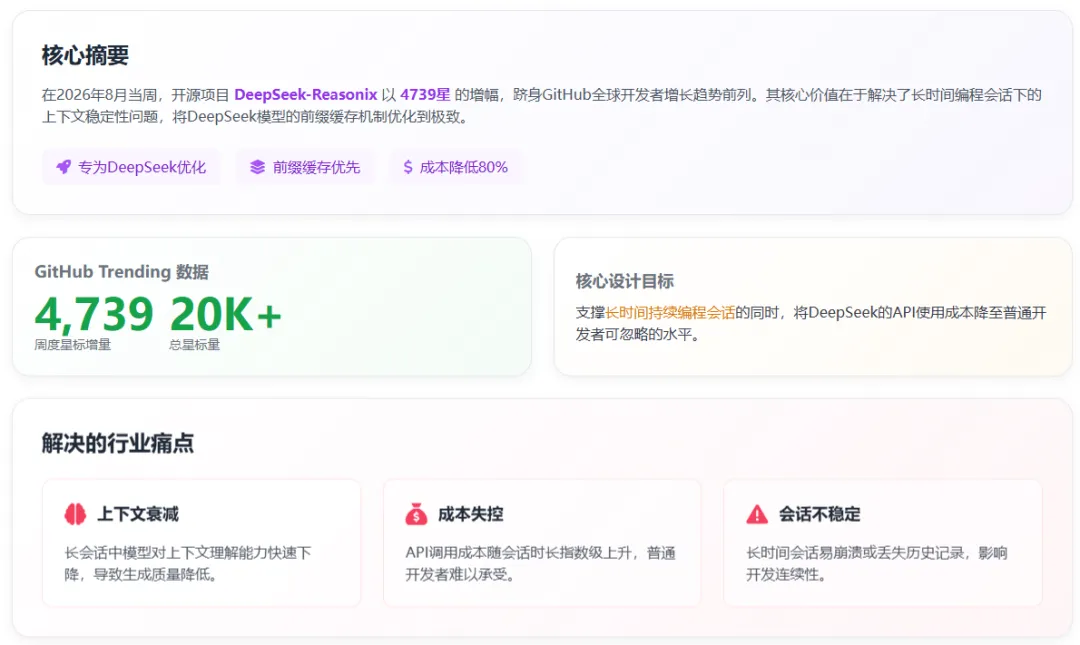Viewport: 1080px width, 645px height.
Task: Click the brain icon next to 上下文衰减
Action: [x=75, y=514]
